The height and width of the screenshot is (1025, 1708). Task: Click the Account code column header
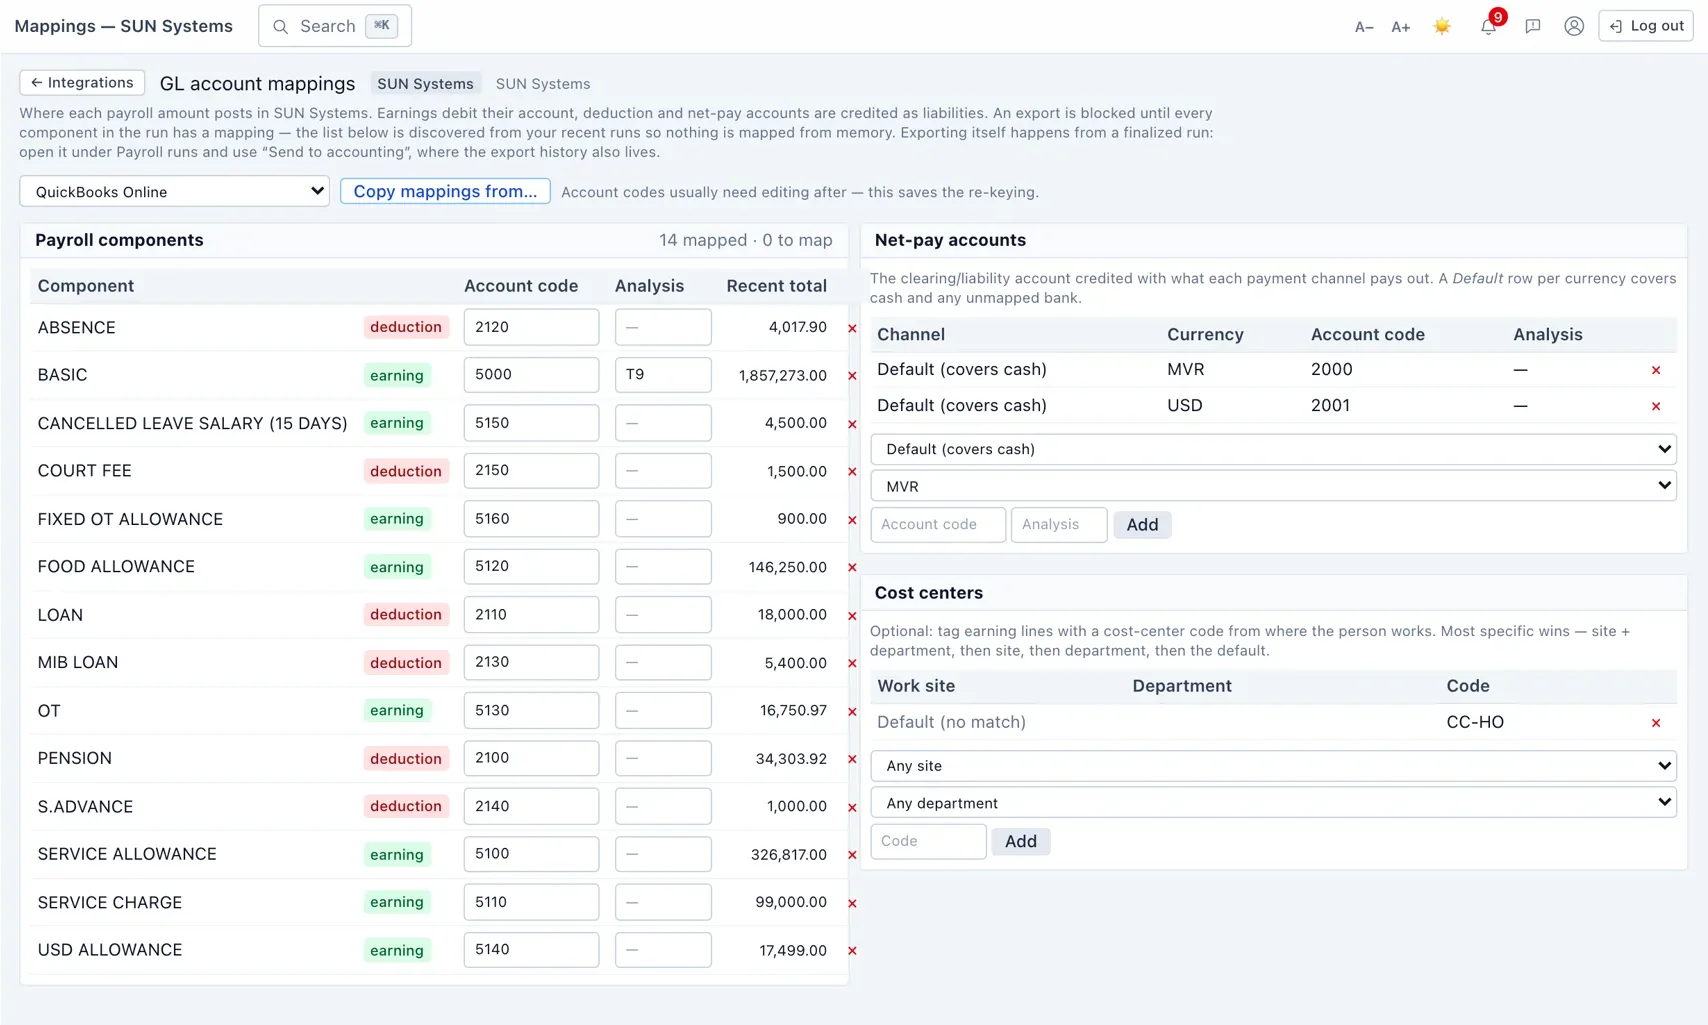(521, 286)
